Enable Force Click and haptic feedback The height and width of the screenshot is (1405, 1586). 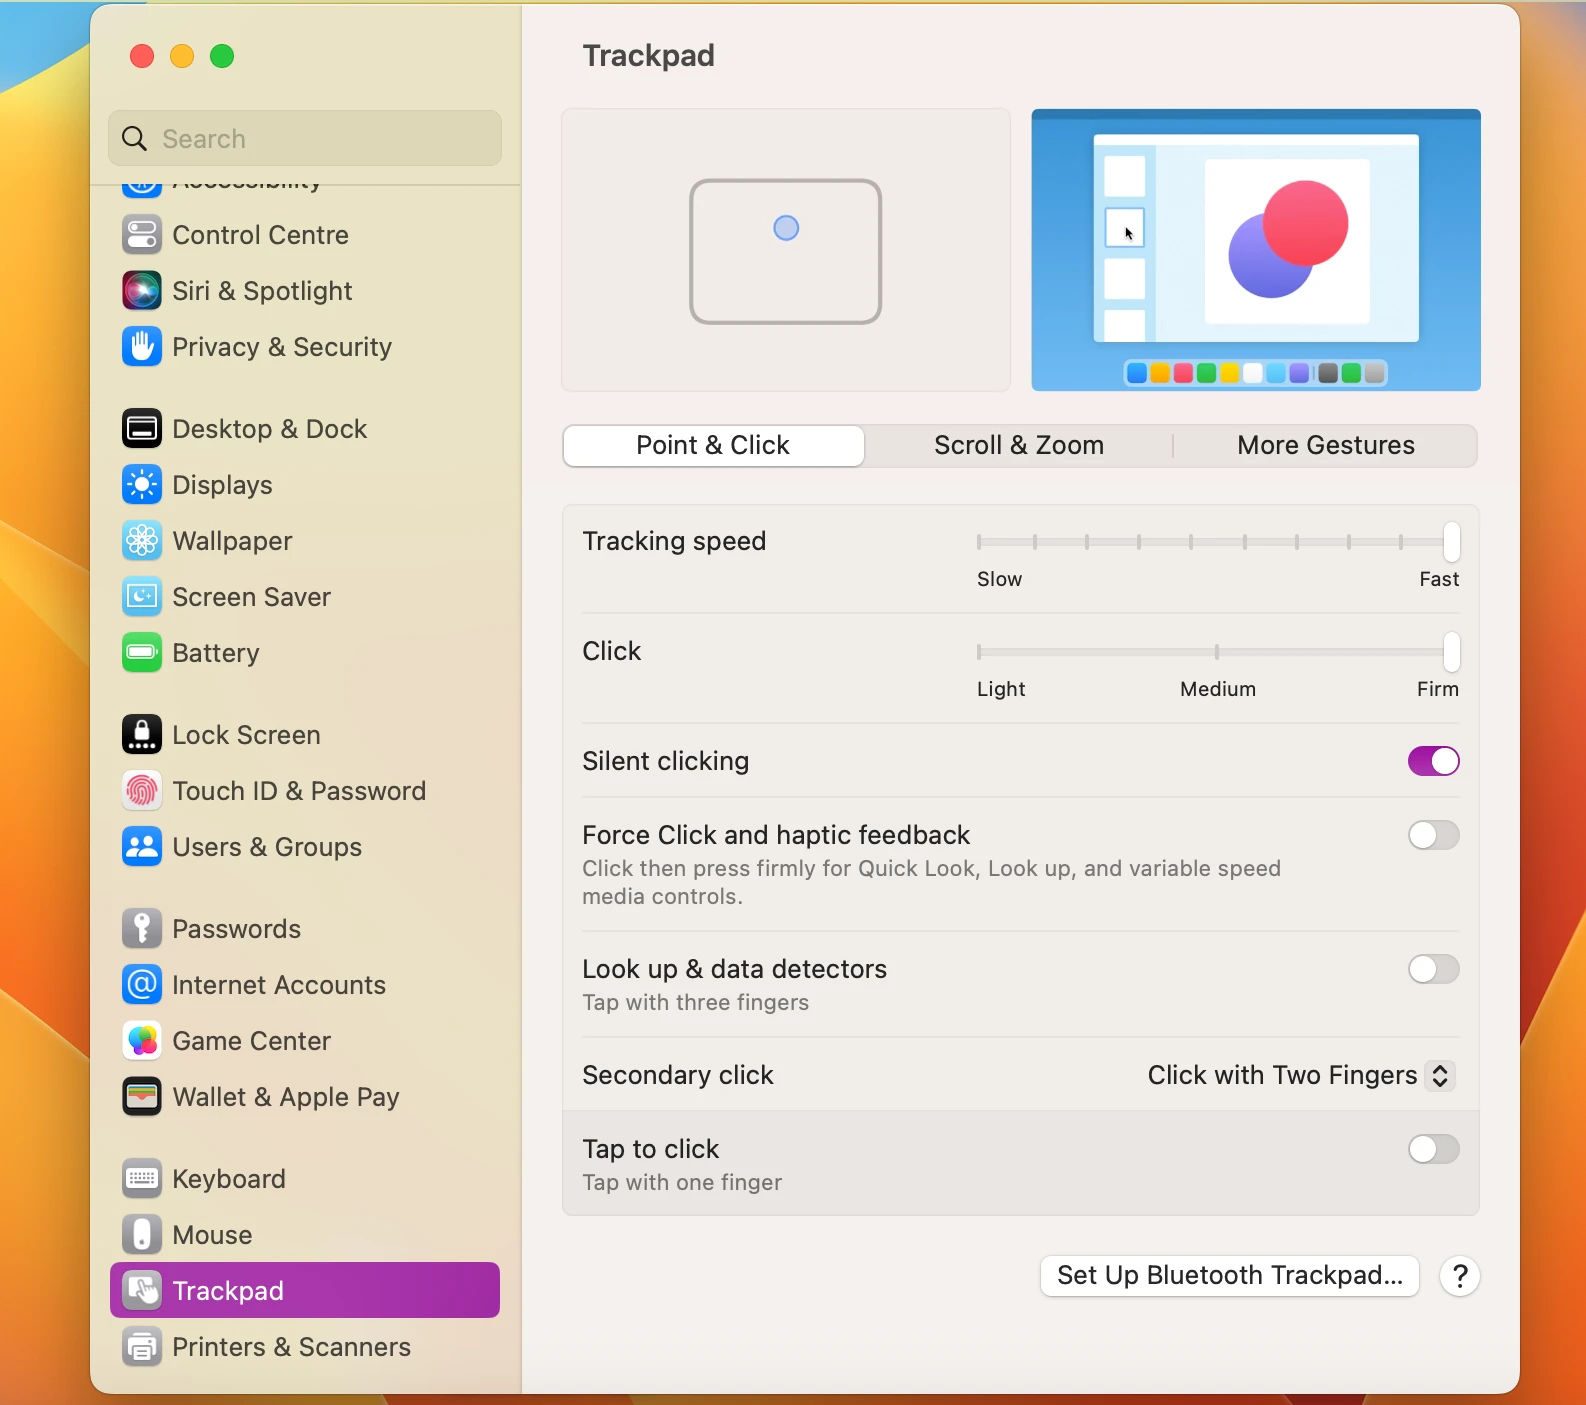point(1434,835)
